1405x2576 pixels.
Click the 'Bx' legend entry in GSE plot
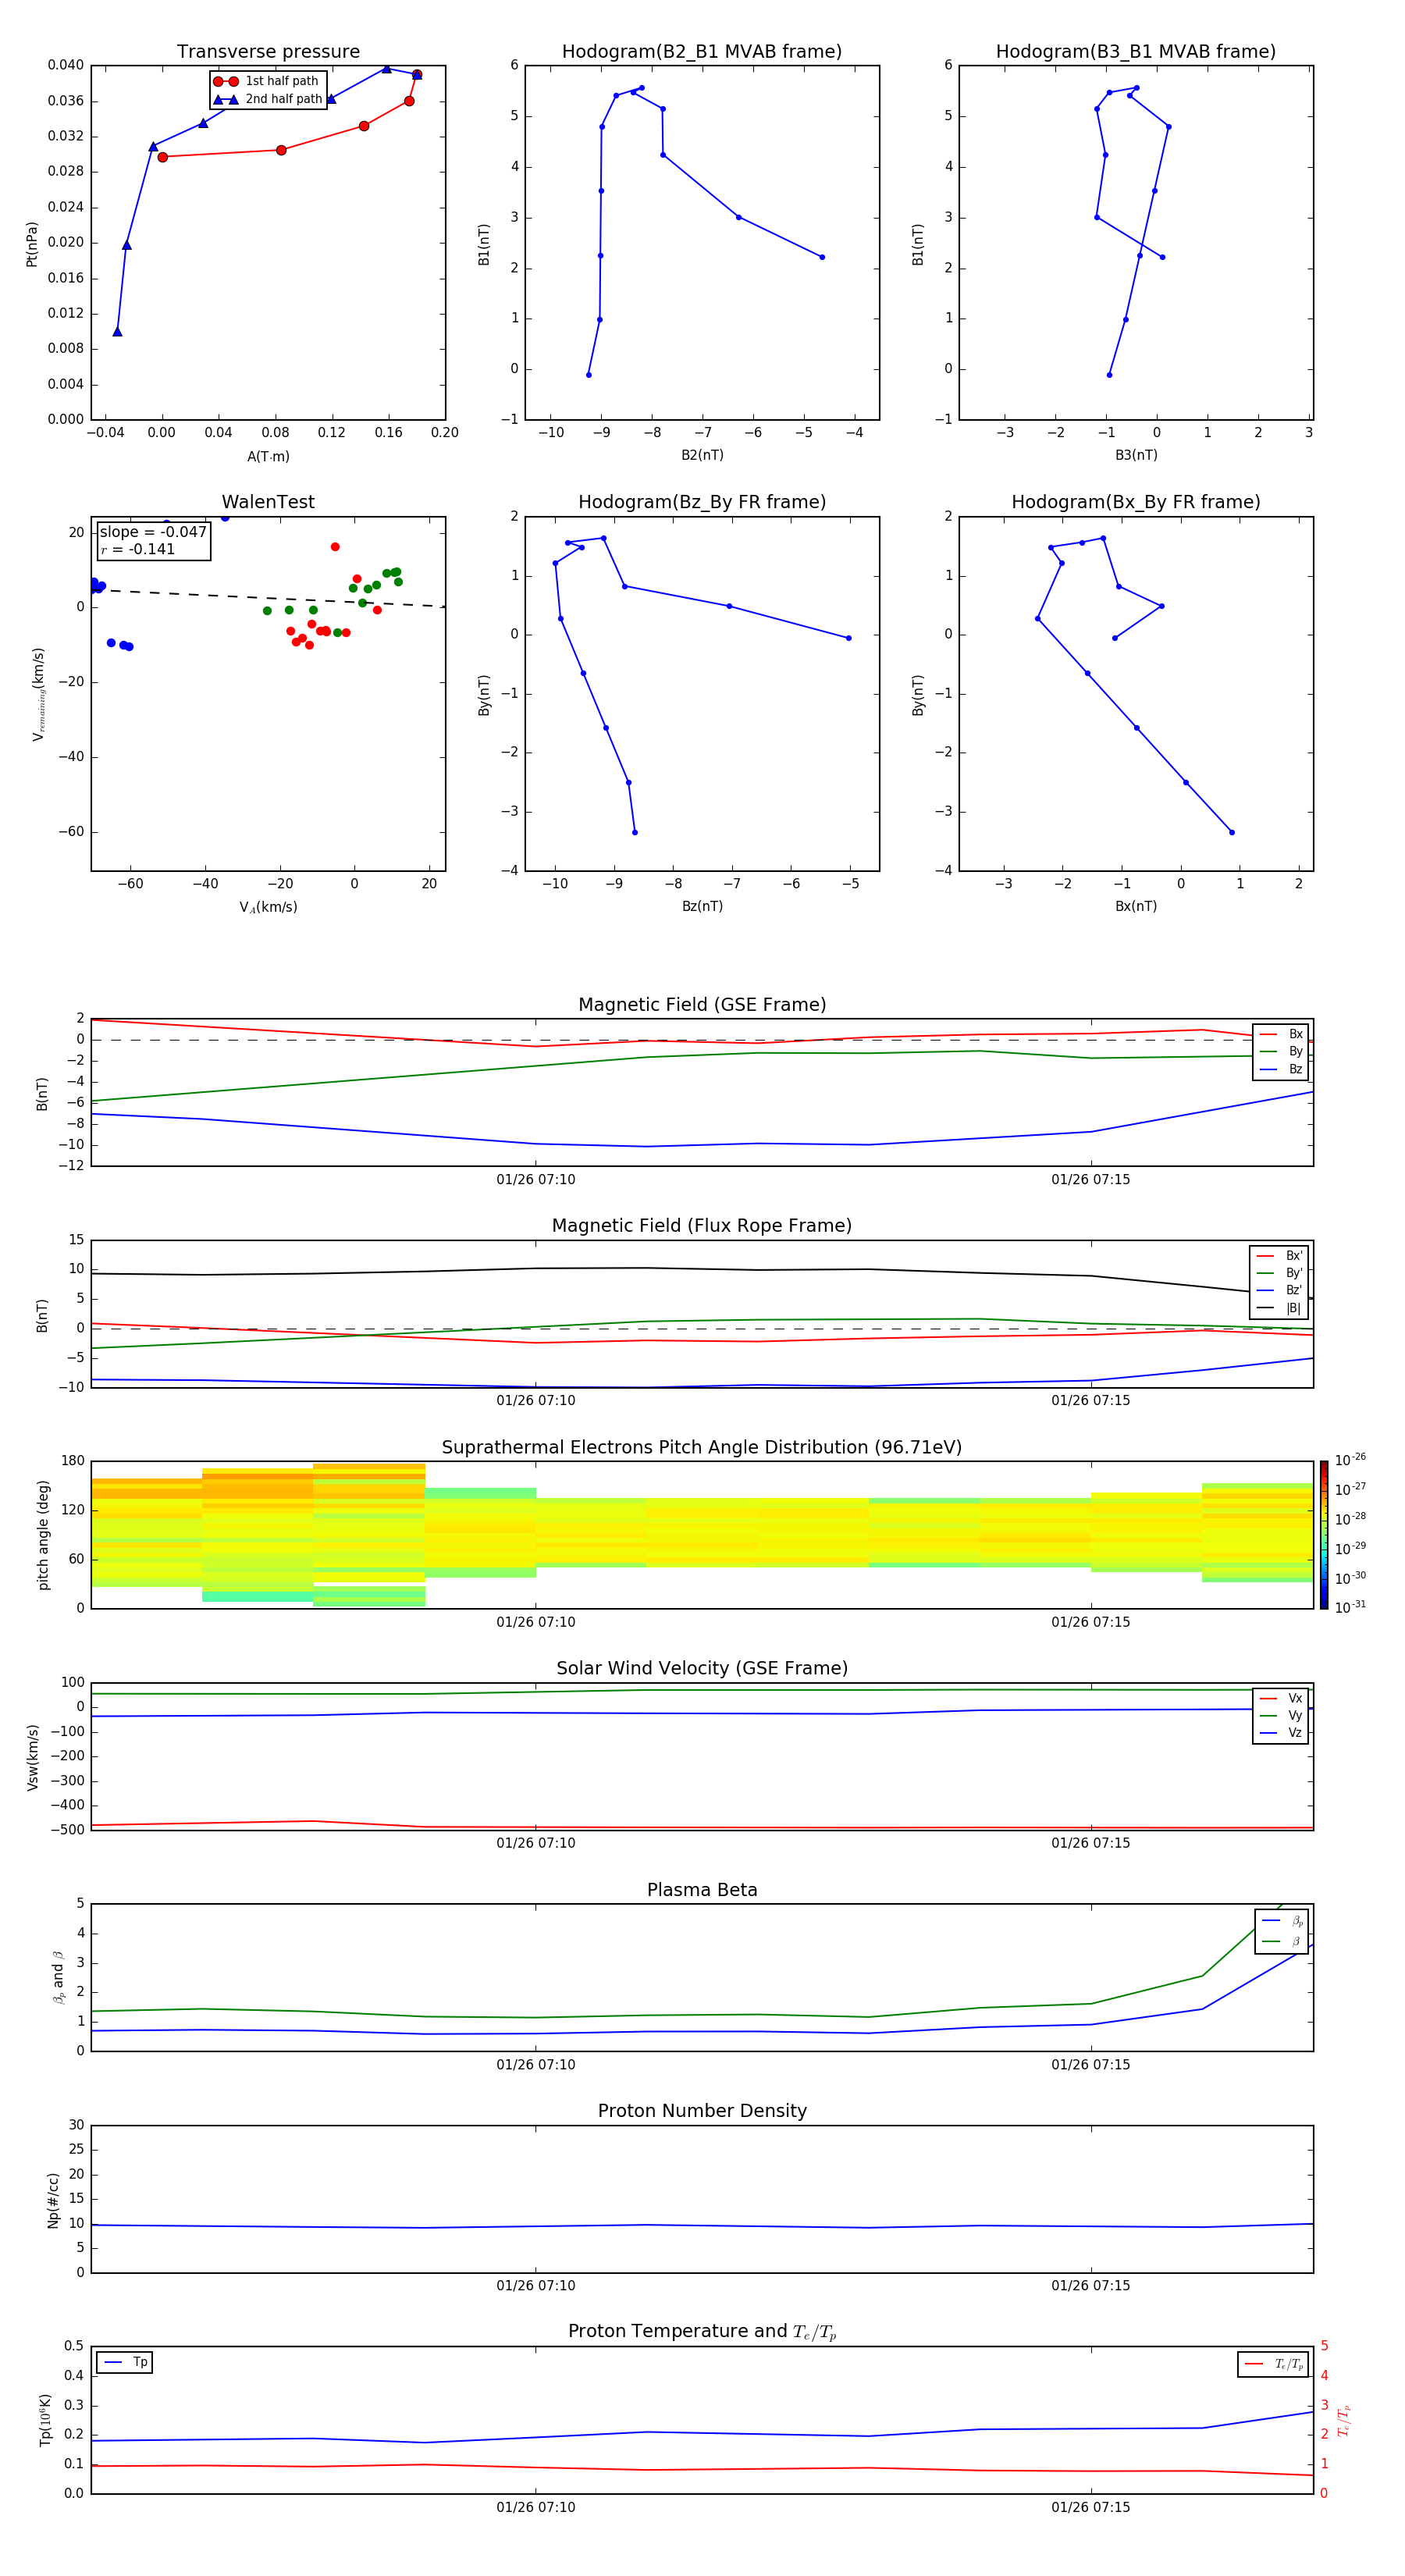point(1281,1034)
